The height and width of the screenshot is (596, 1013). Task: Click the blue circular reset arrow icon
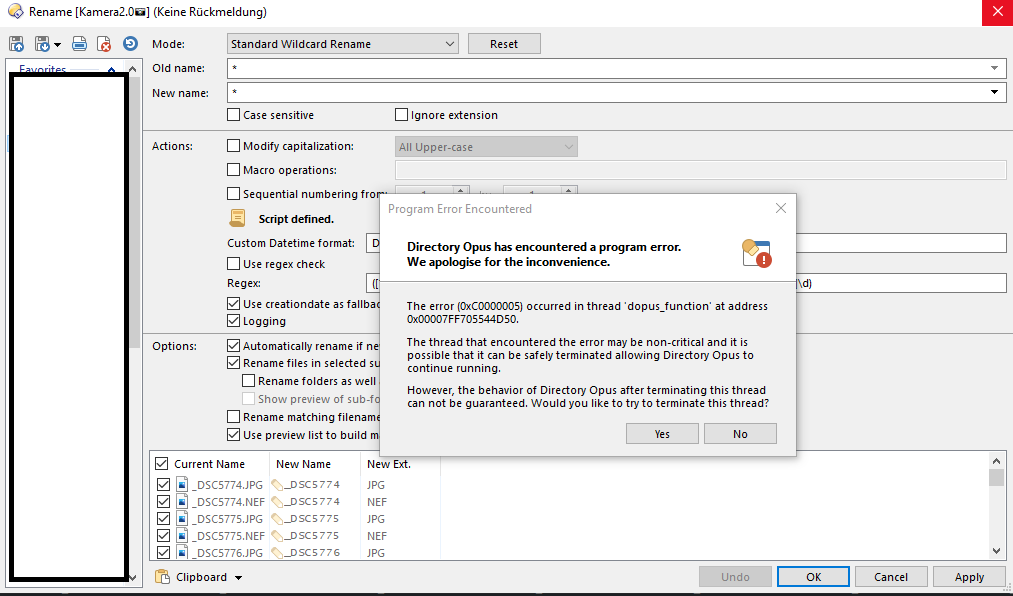[131, 43]
